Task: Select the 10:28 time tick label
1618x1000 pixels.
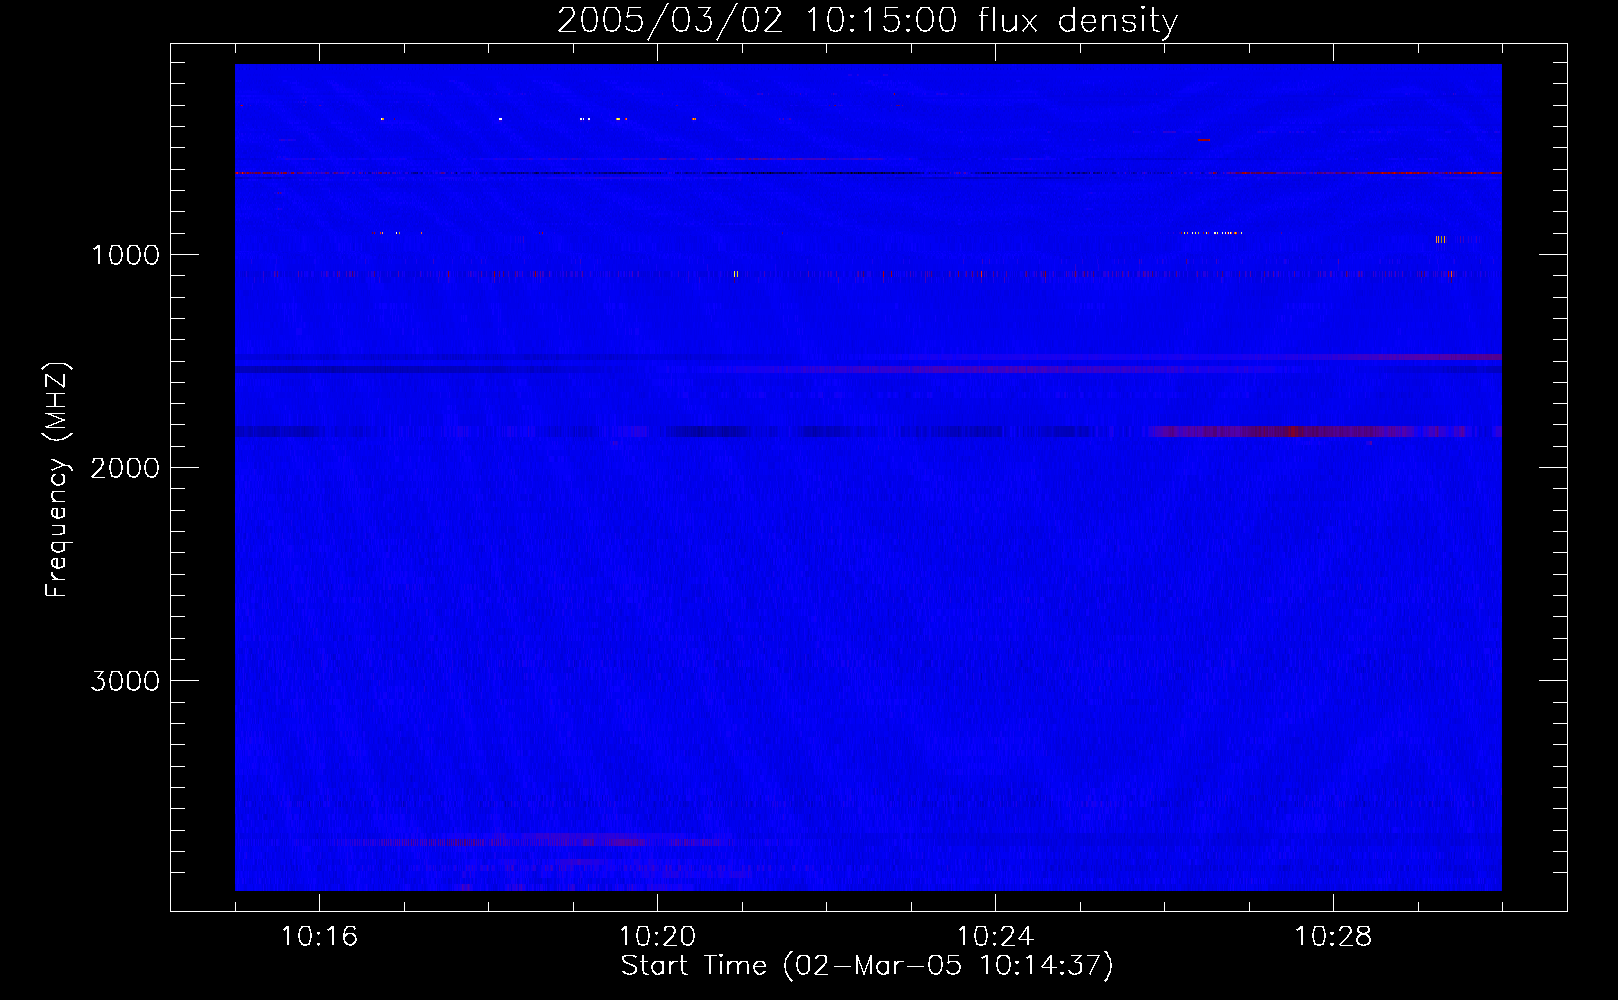Action: [1333, 937]
